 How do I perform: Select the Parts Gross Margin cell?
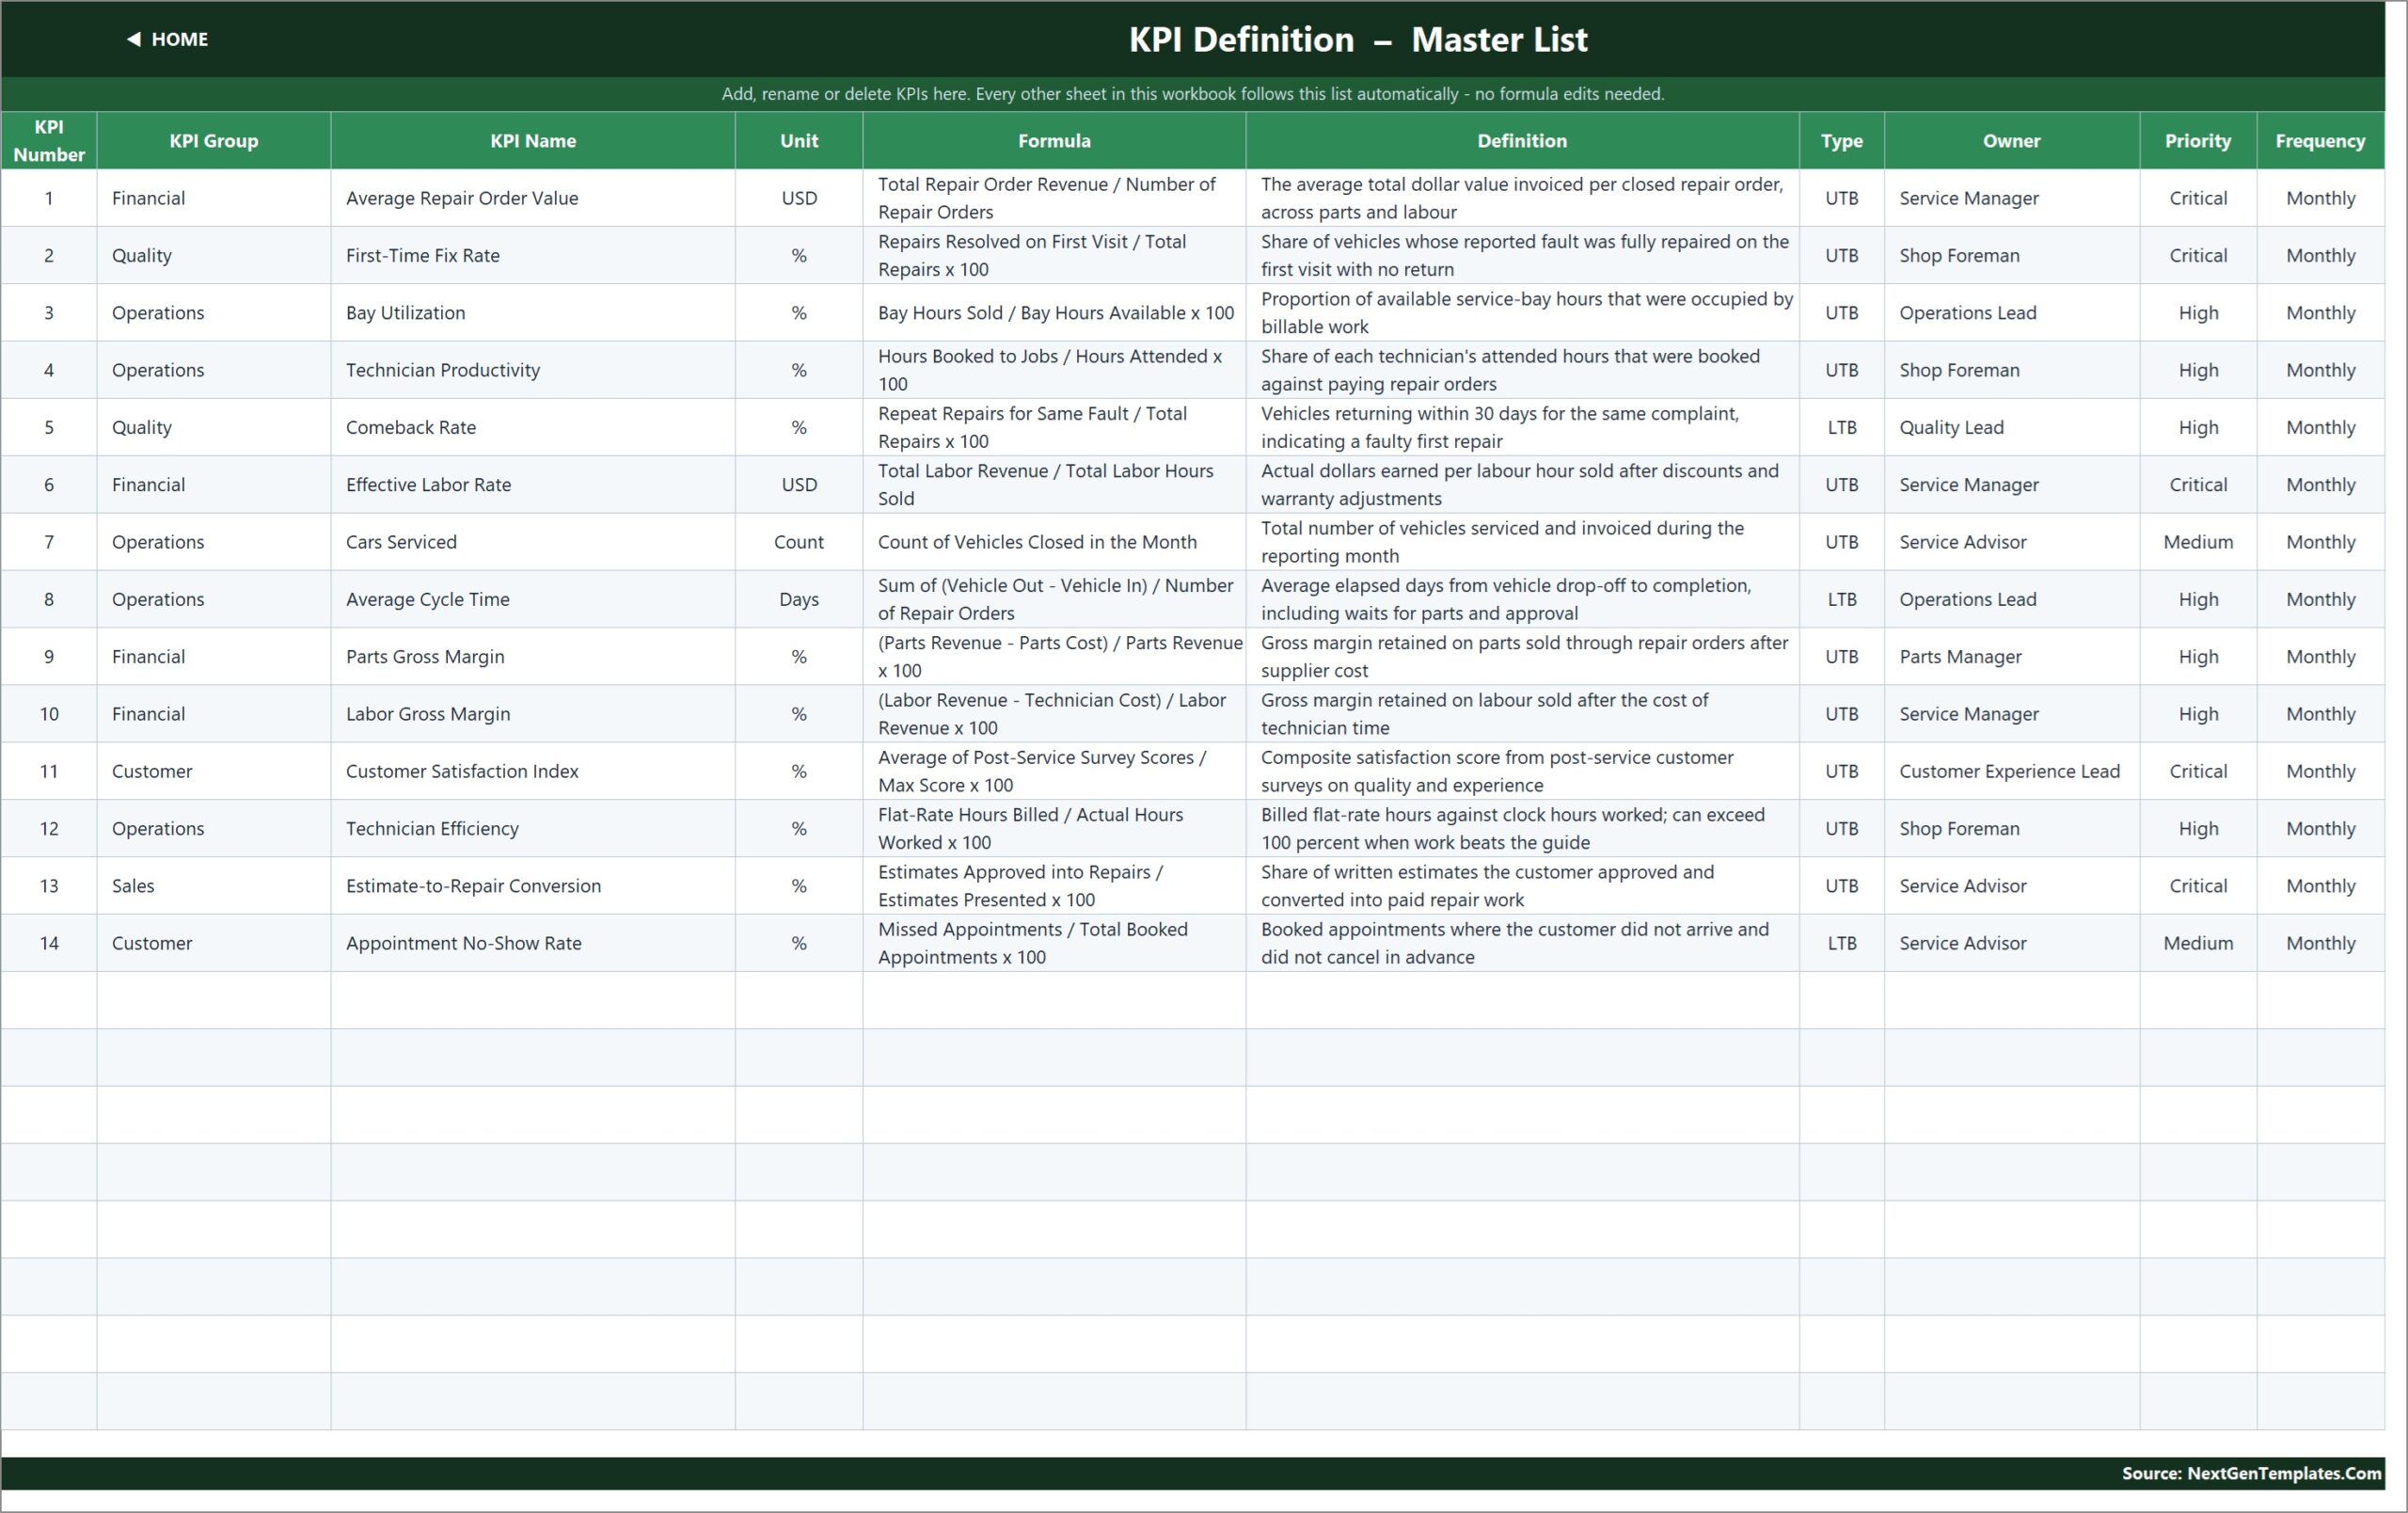coord(533,656)
